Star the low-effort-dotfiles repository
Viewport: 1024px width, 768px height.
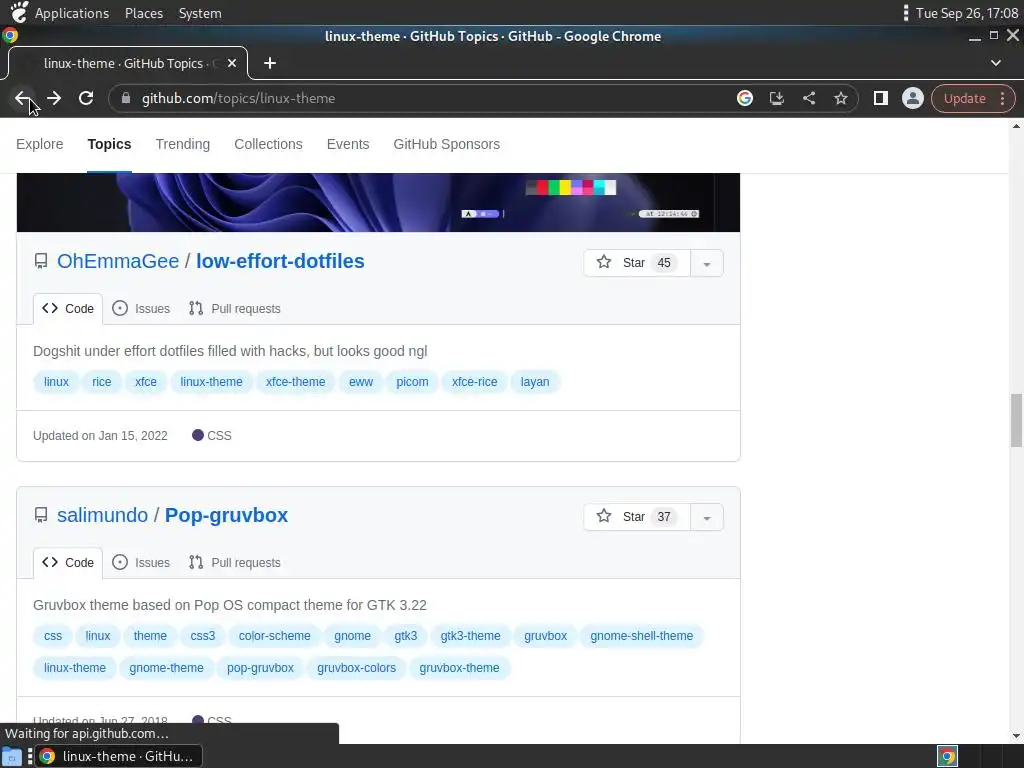coord(637,263)
